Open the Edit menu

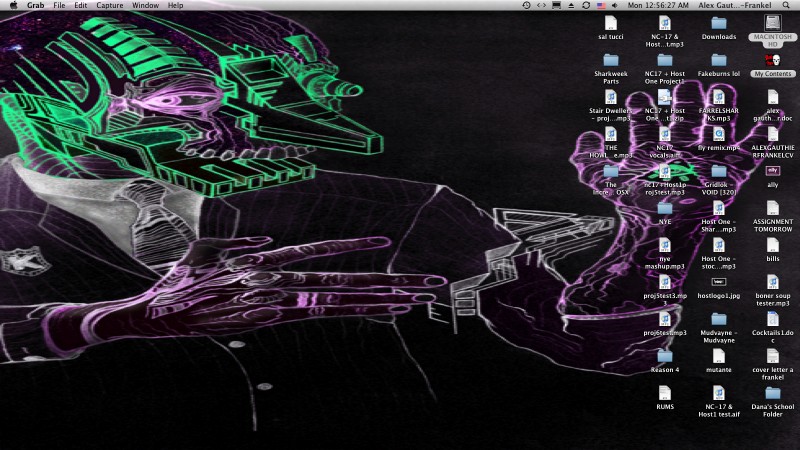pos(81,5)
